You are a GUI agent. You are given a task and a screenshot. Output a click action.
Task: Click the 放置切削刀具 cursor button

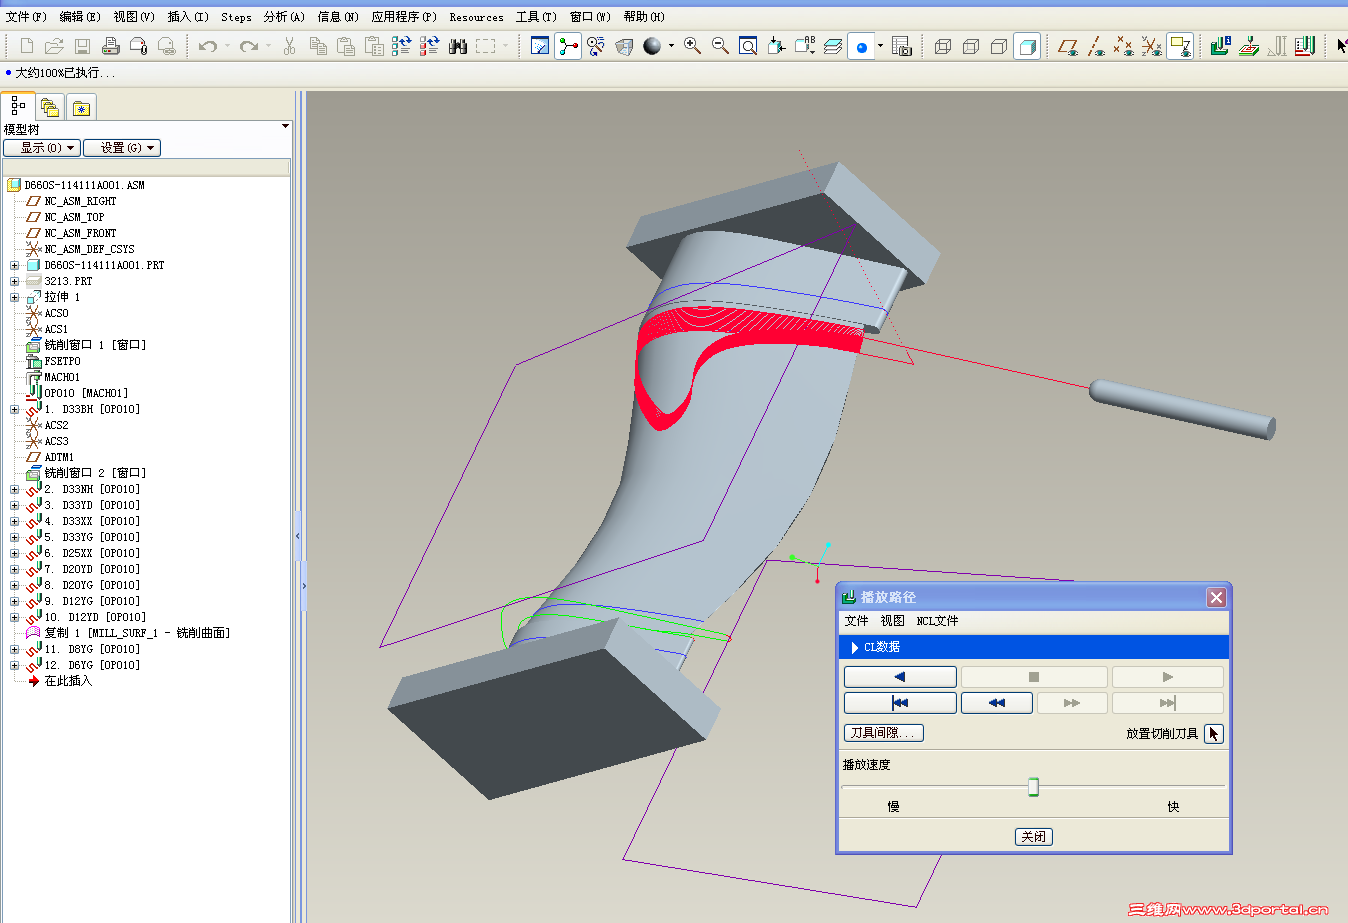pyautogui.click(x=1213, y=734)
